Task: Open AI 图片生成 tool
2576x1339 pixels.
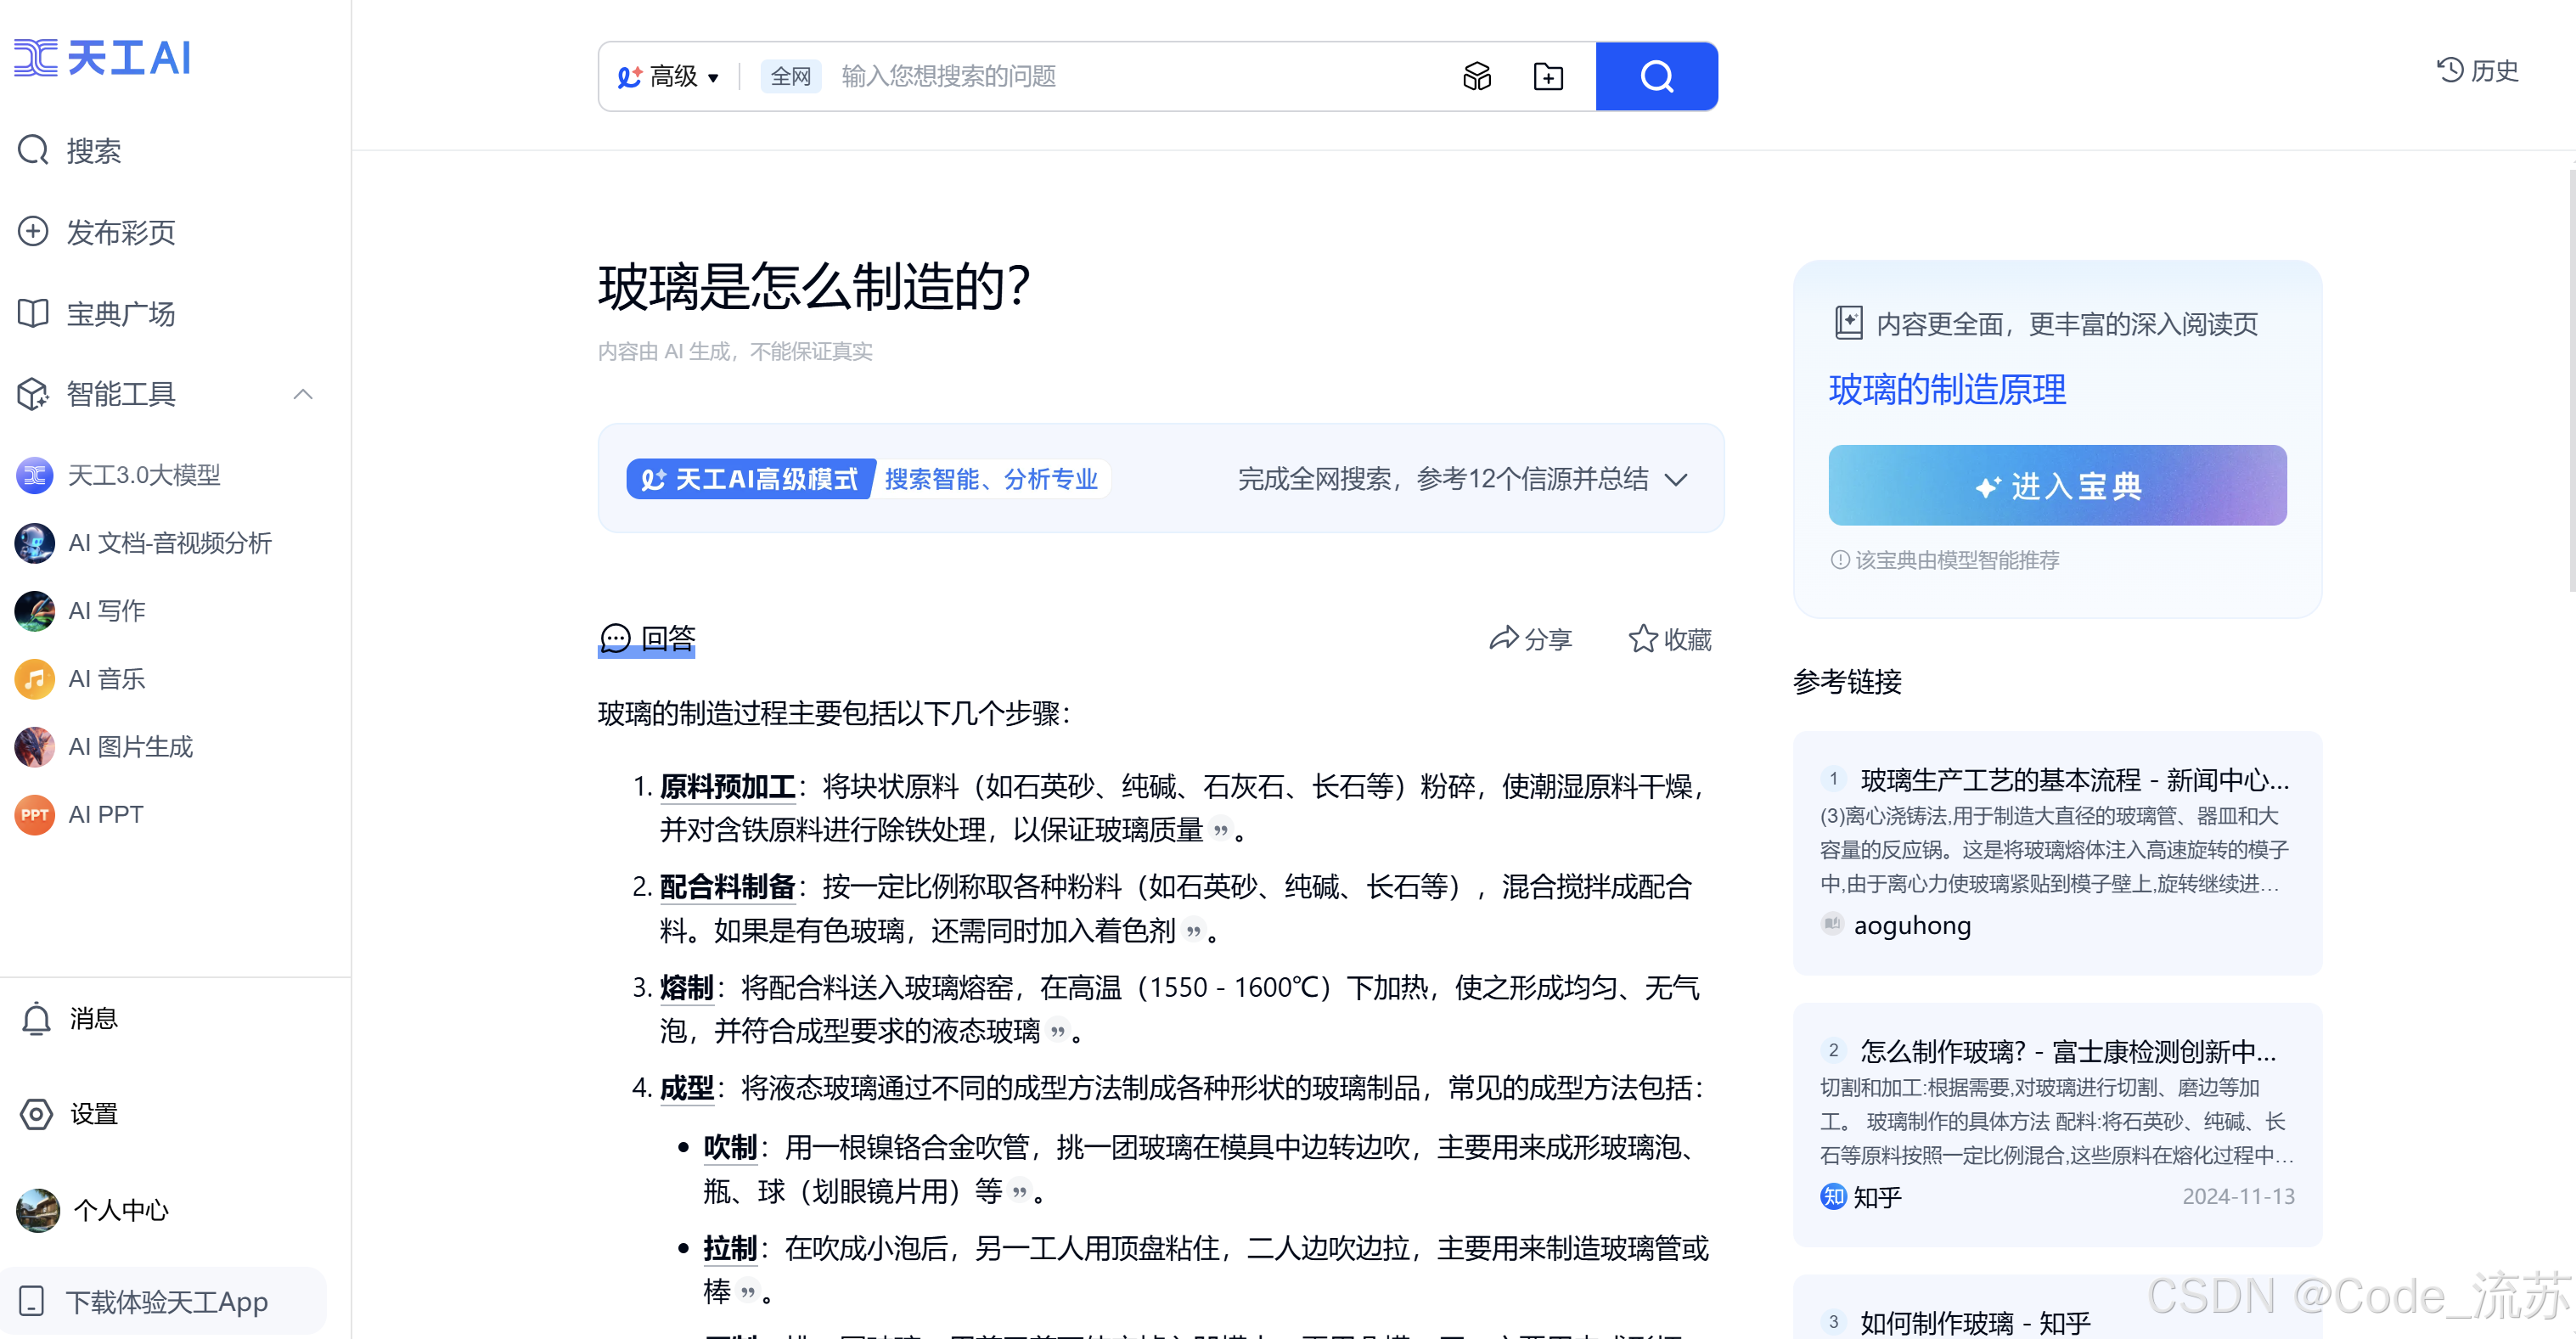Action: (130, 747)
